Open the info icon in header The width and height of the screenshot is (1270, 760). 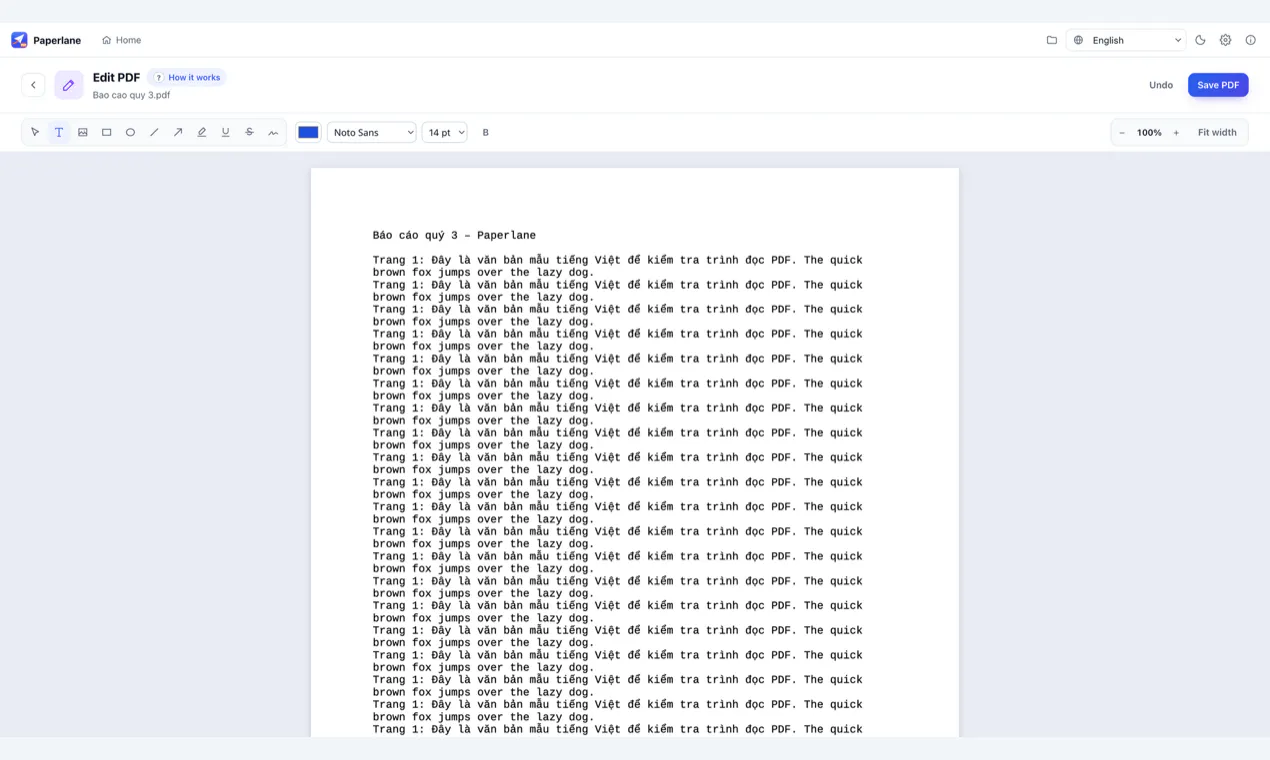click(x=1250, y=40)
